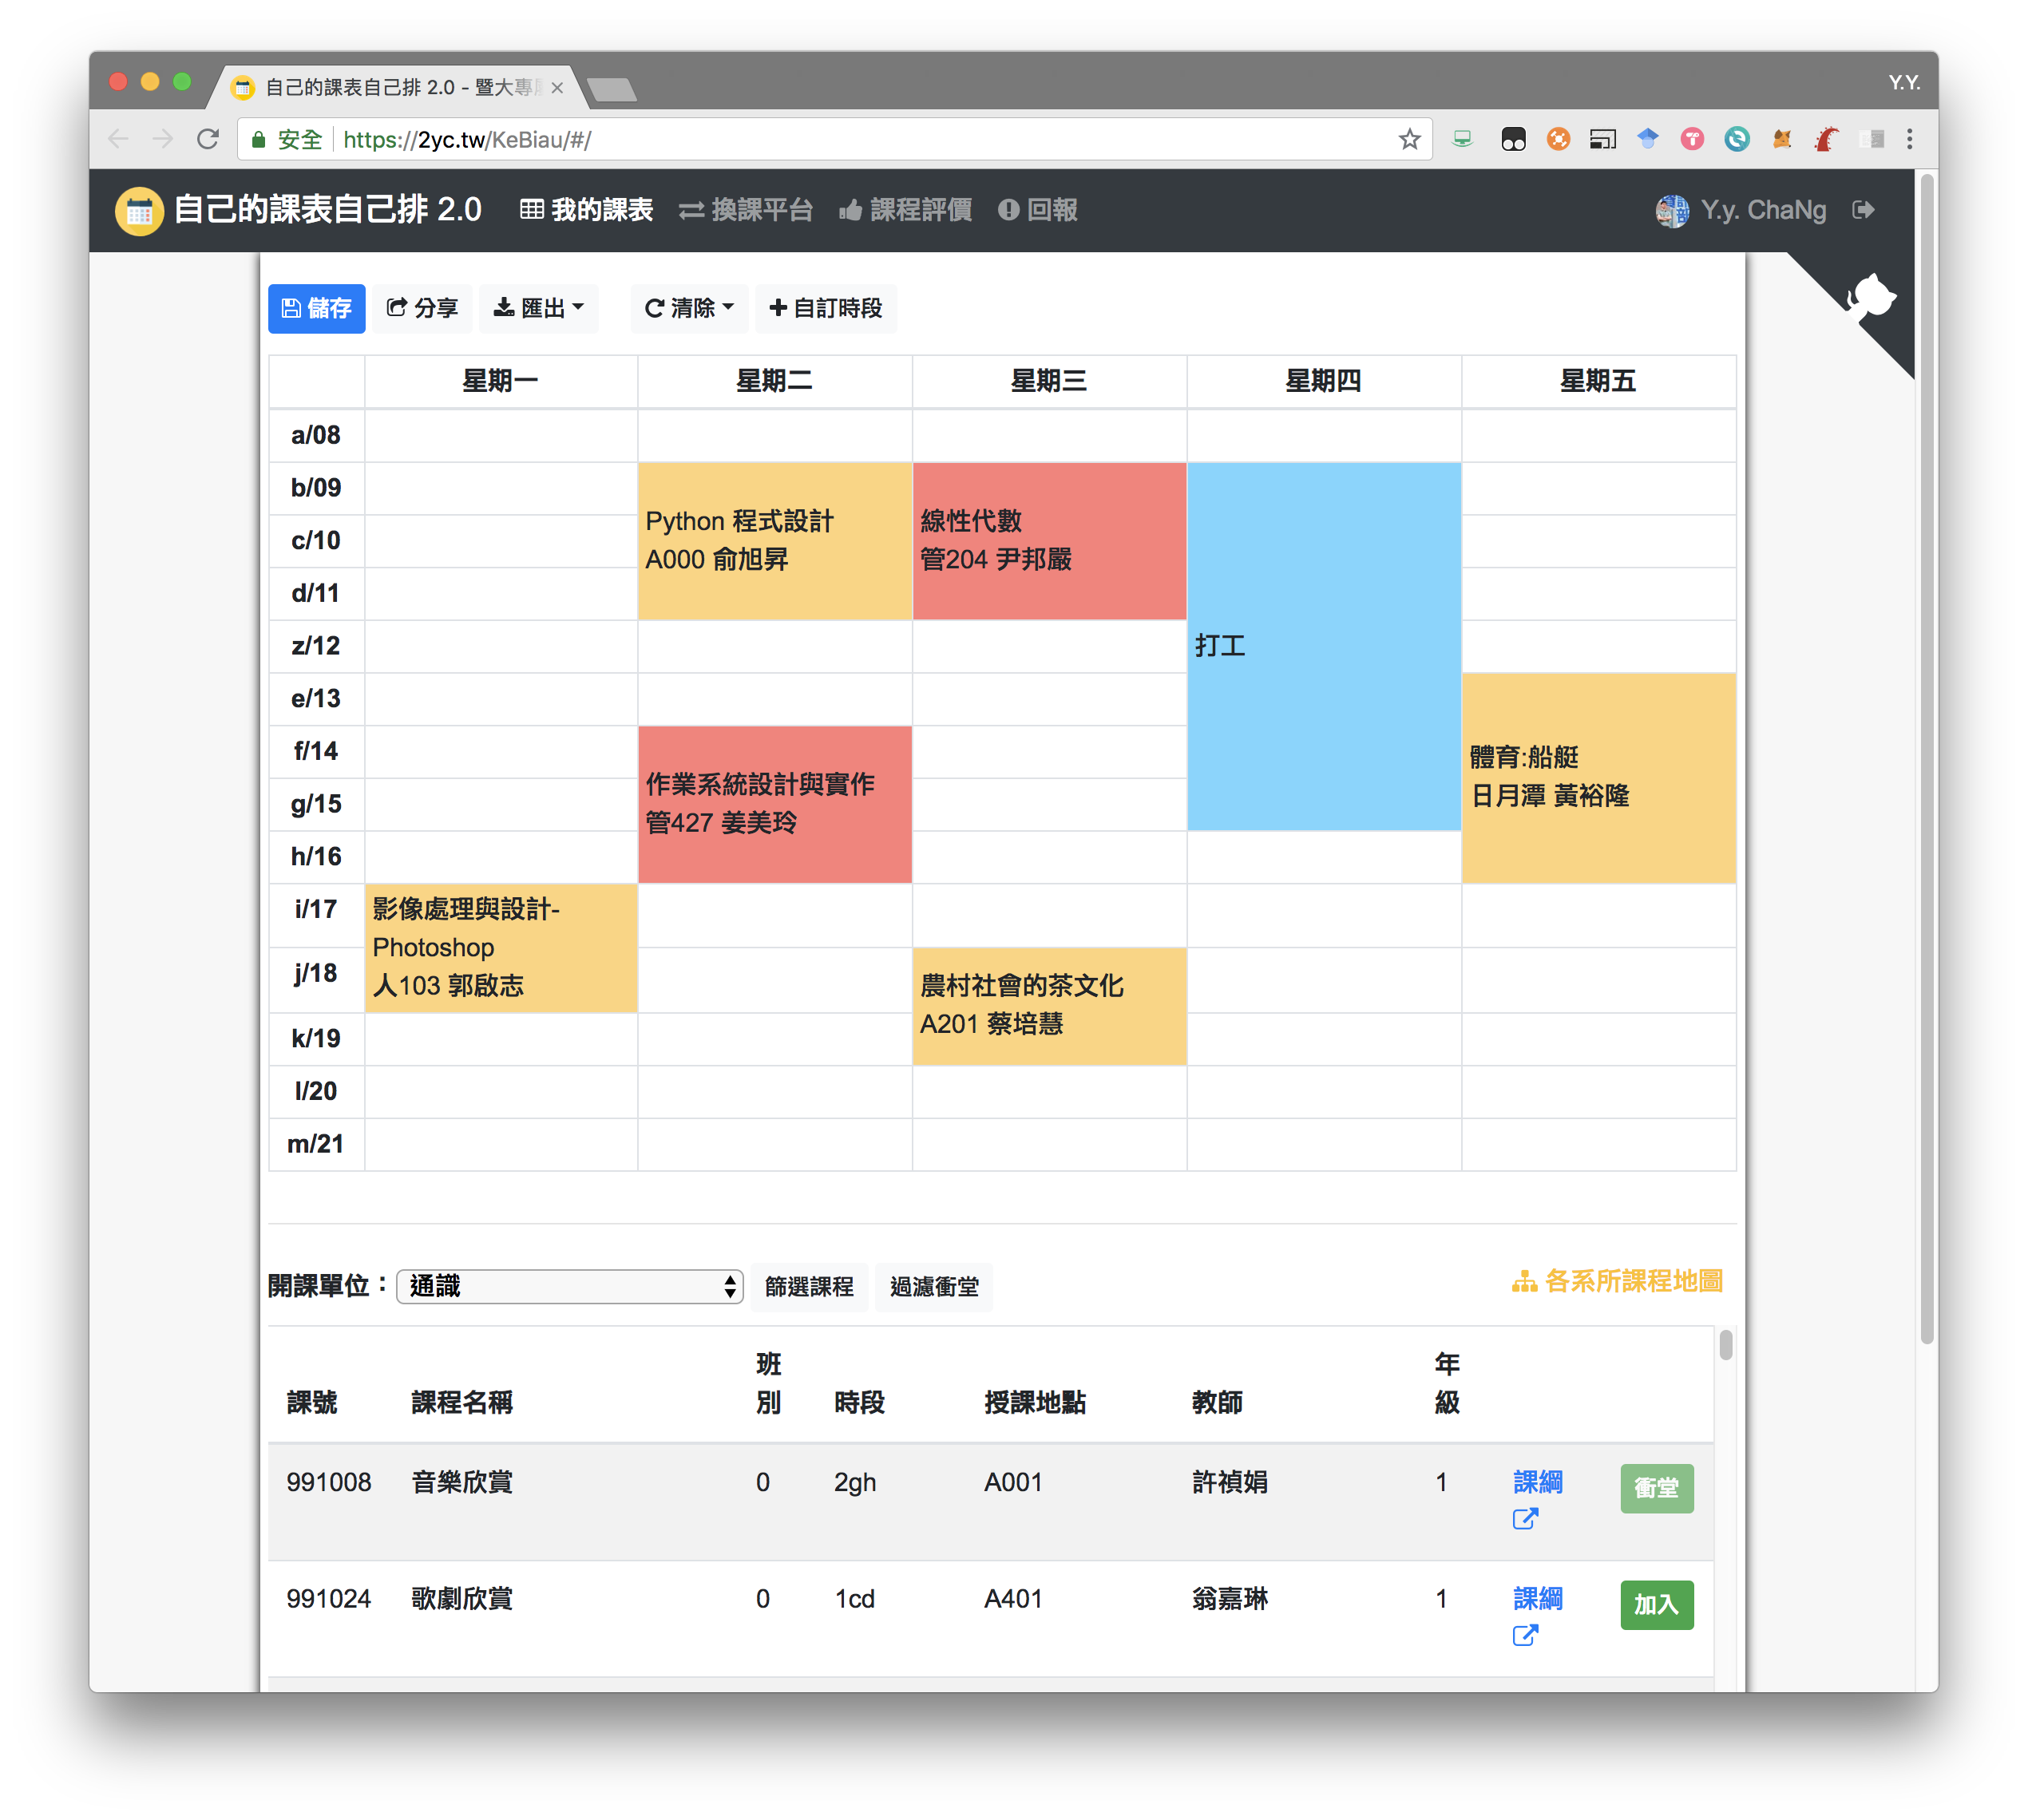Screen dimensions: 2028x1820
Task: Open the 開課單位 通識 select box
Action: [x=569, y=1286]
